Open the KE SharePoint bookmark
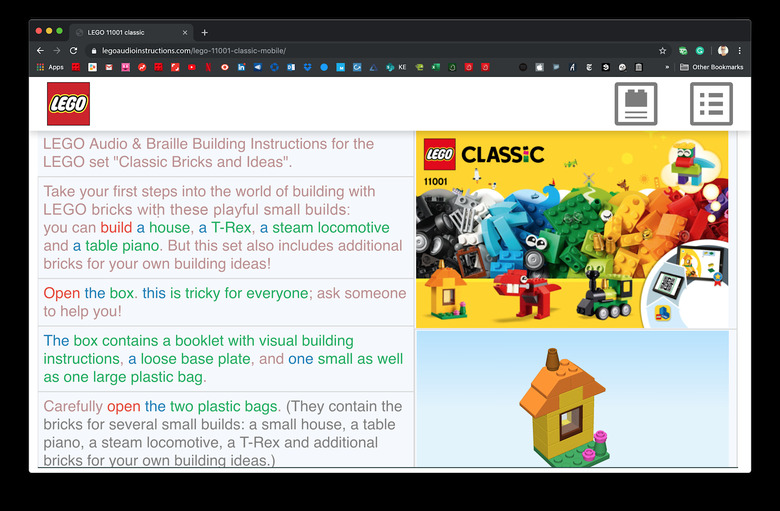Screen dimensions: 780x511 [x=396, y=67]
